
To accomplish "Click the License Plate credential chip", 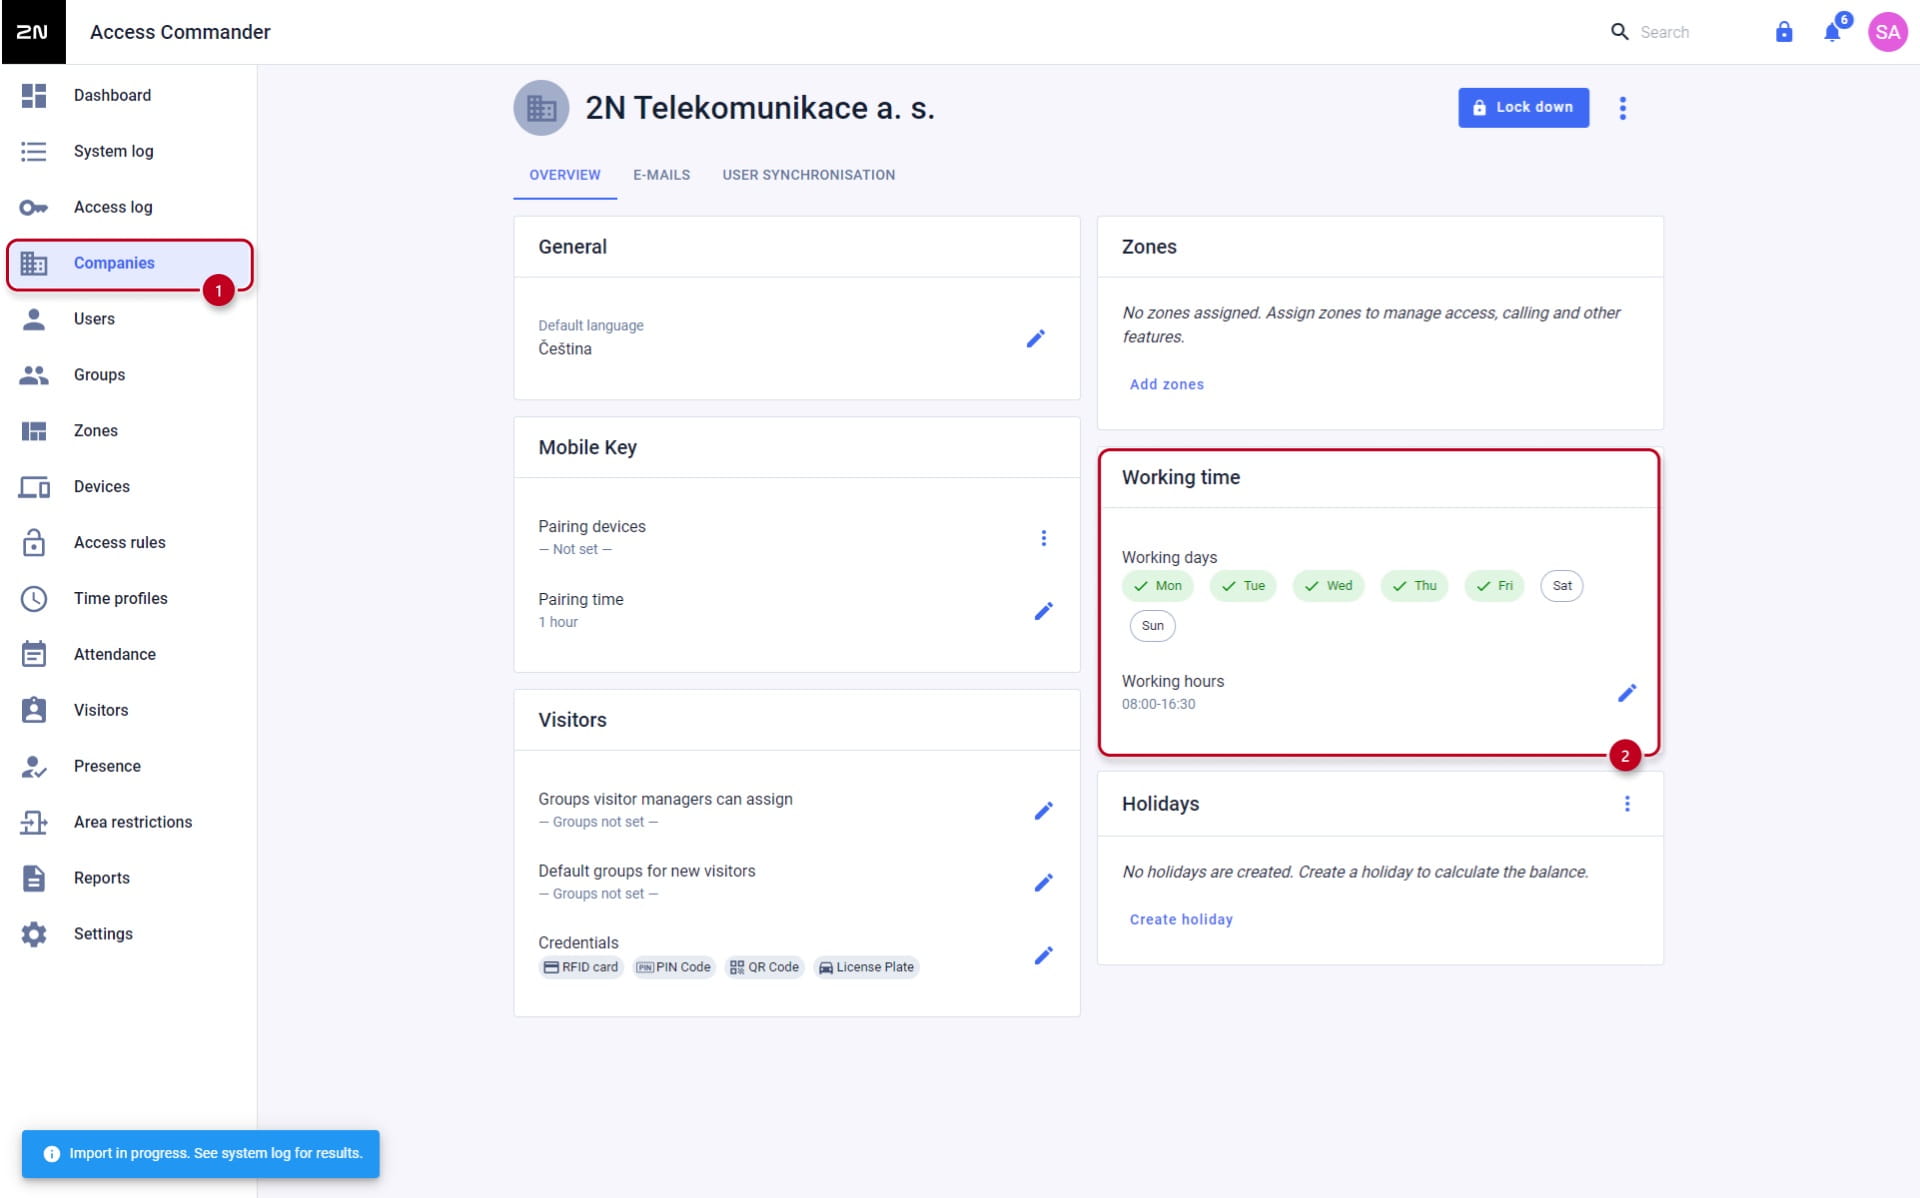I will point(867,967).
